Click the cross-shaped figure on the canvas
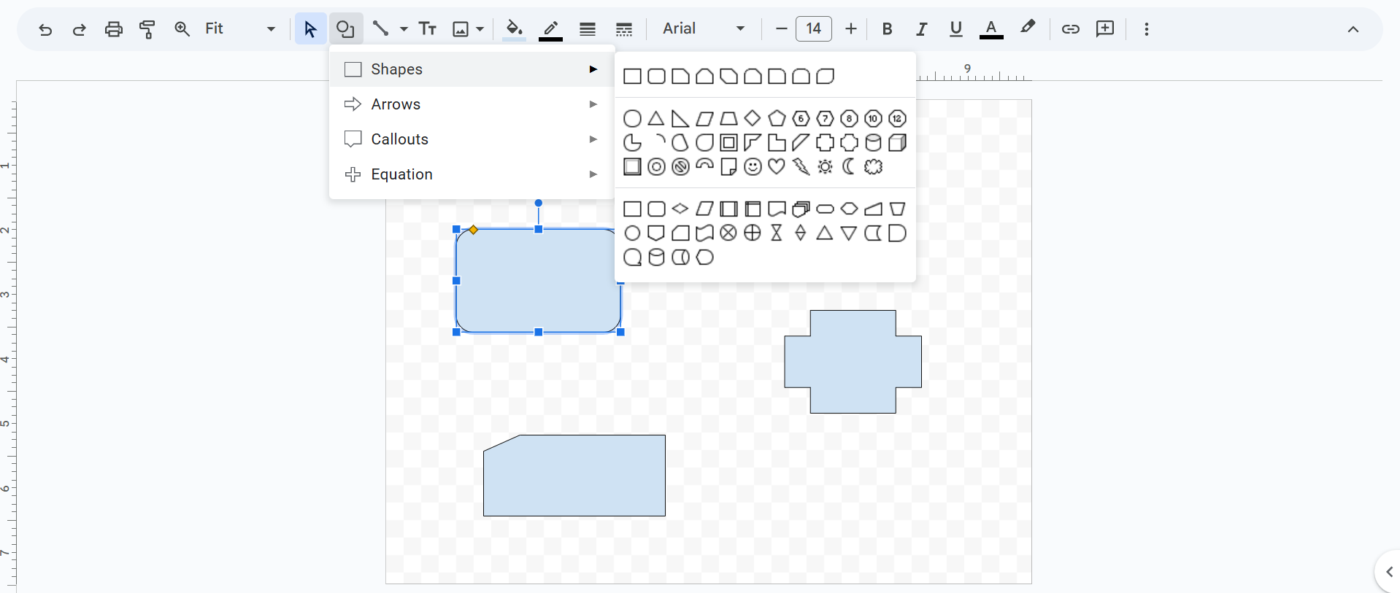This screenshot has height=593, width=1400. 852,362
